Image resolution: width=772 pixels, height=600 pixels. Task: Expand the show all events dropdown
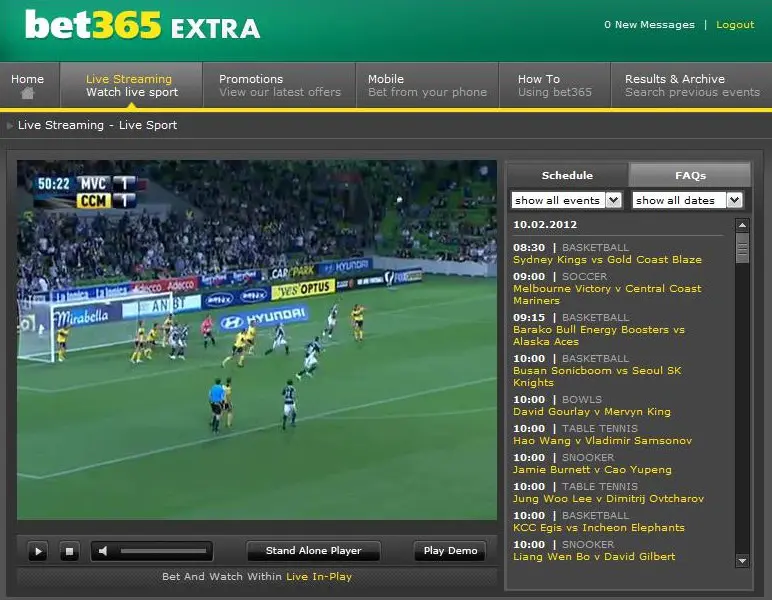pos(567,200)
